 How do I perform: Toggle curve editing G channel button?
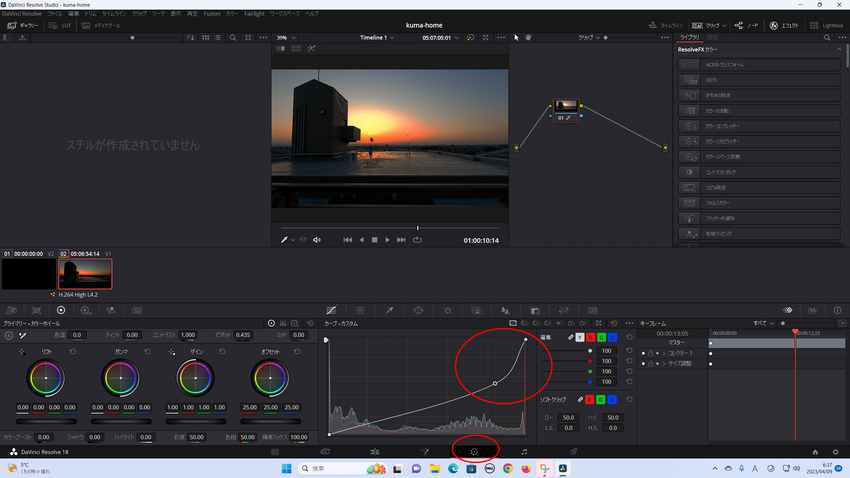[x=601, y=337]
